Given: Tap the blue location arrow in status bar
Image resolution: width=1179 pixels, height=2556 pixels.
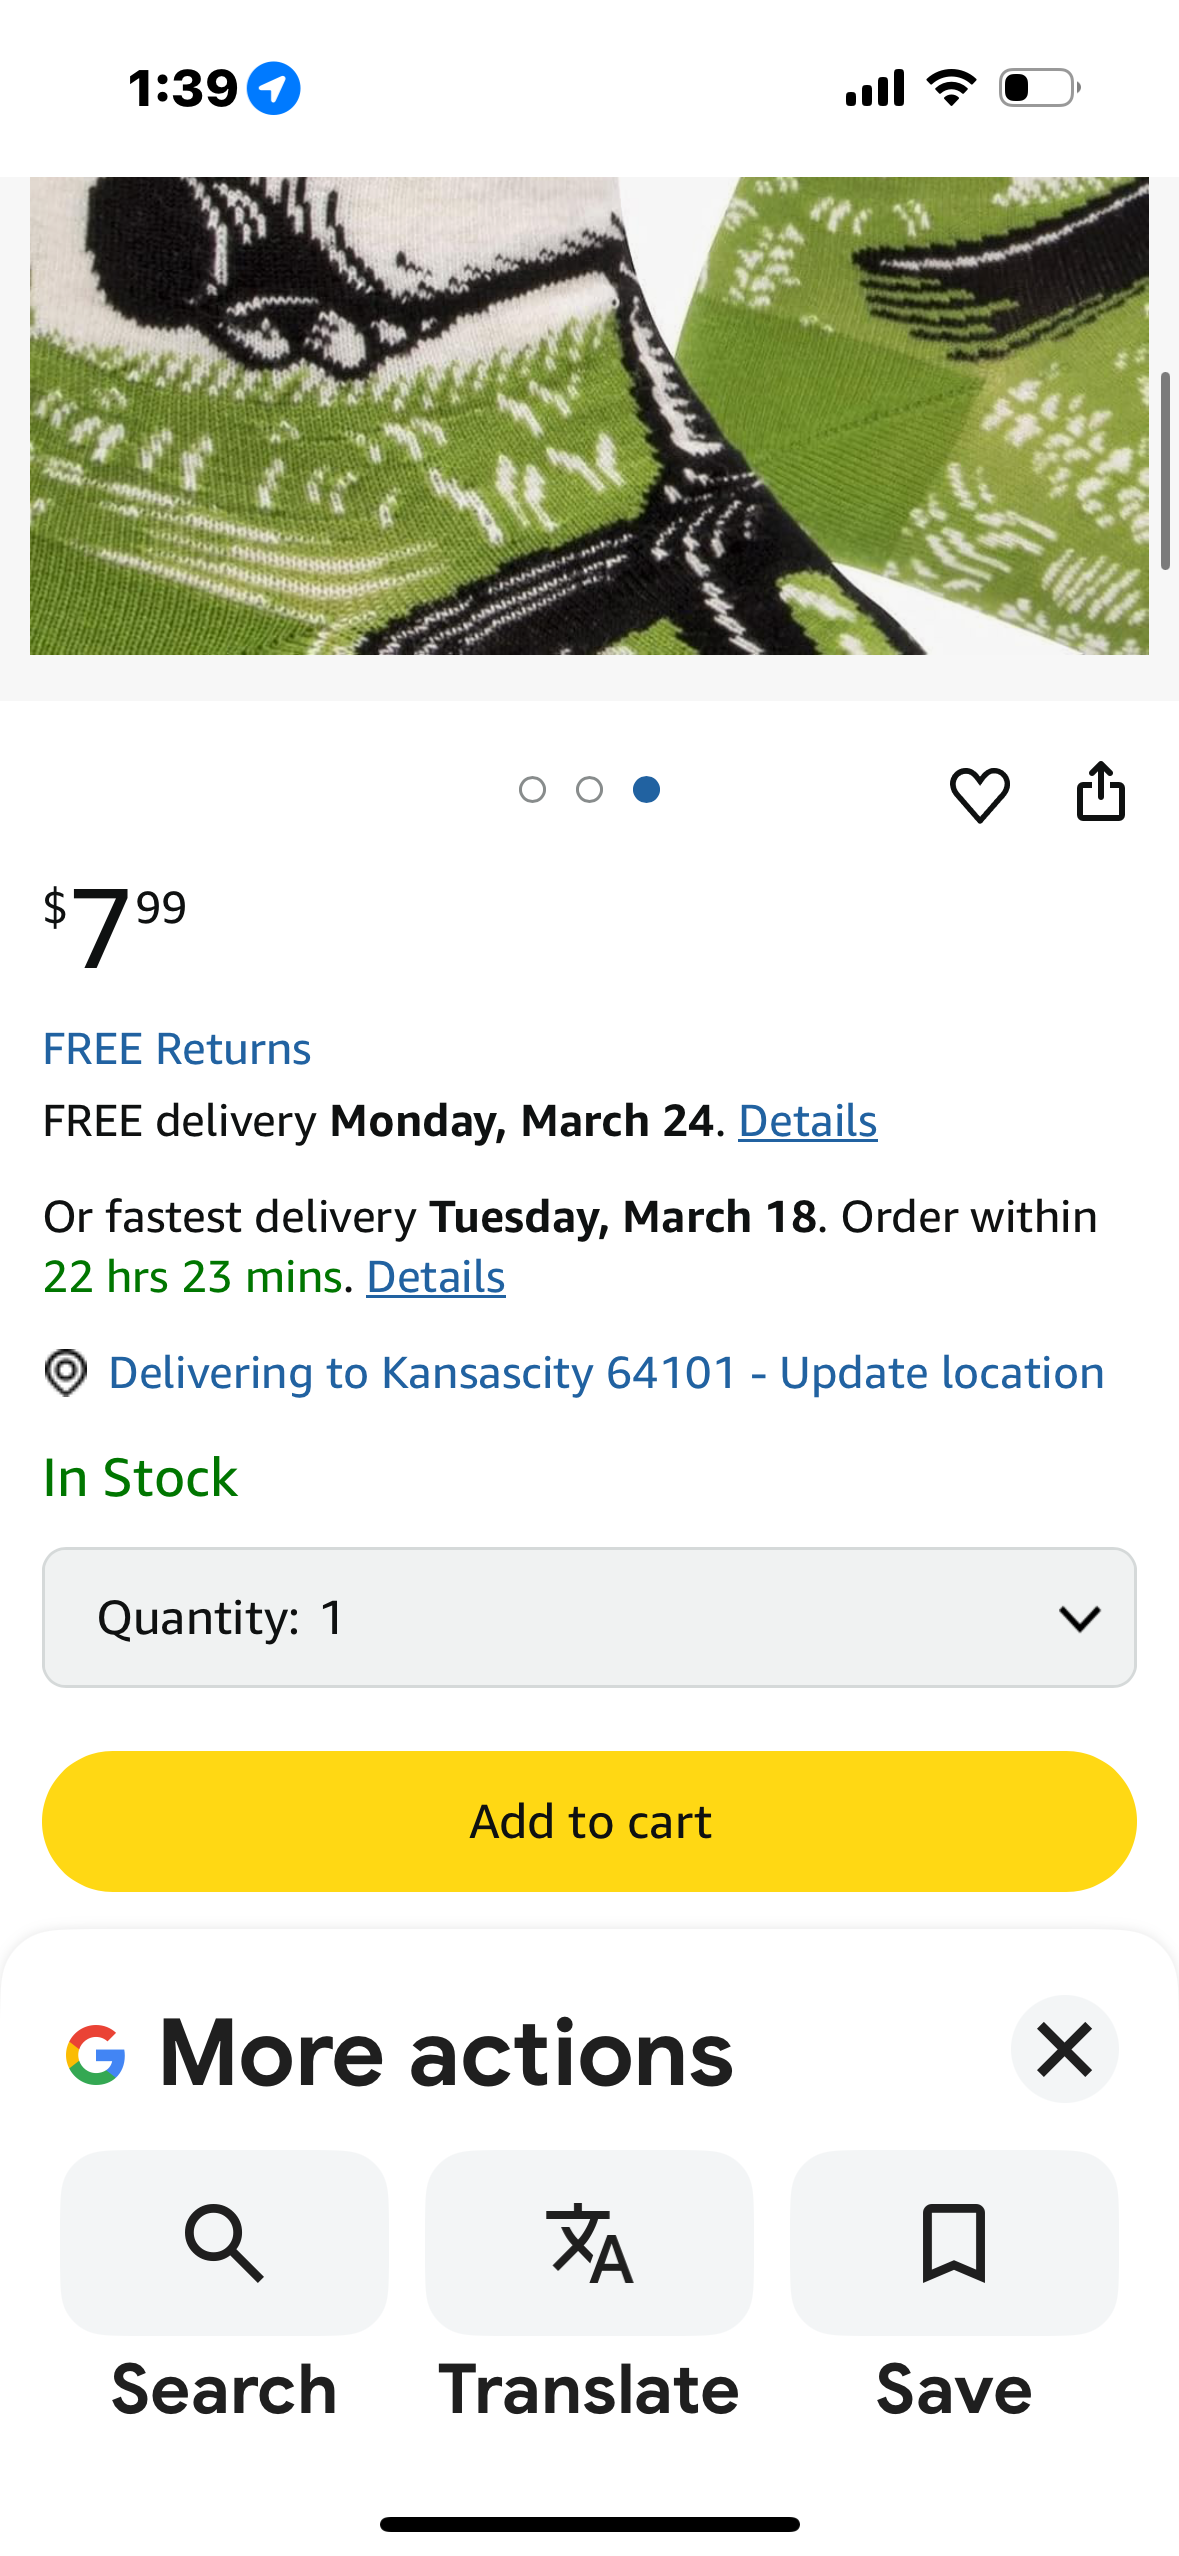Looking at the screenshot, I should point(274,88).
